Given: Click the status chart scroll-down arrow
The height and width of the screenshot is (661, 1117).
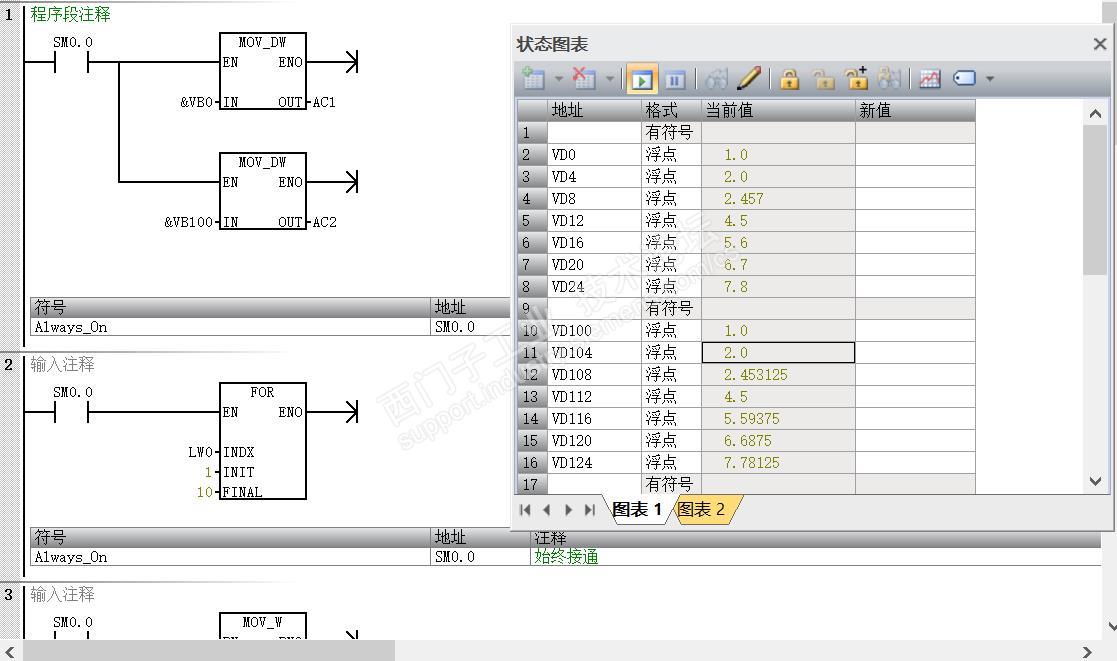Looking at the screenshot, I should coord(1096,482).
